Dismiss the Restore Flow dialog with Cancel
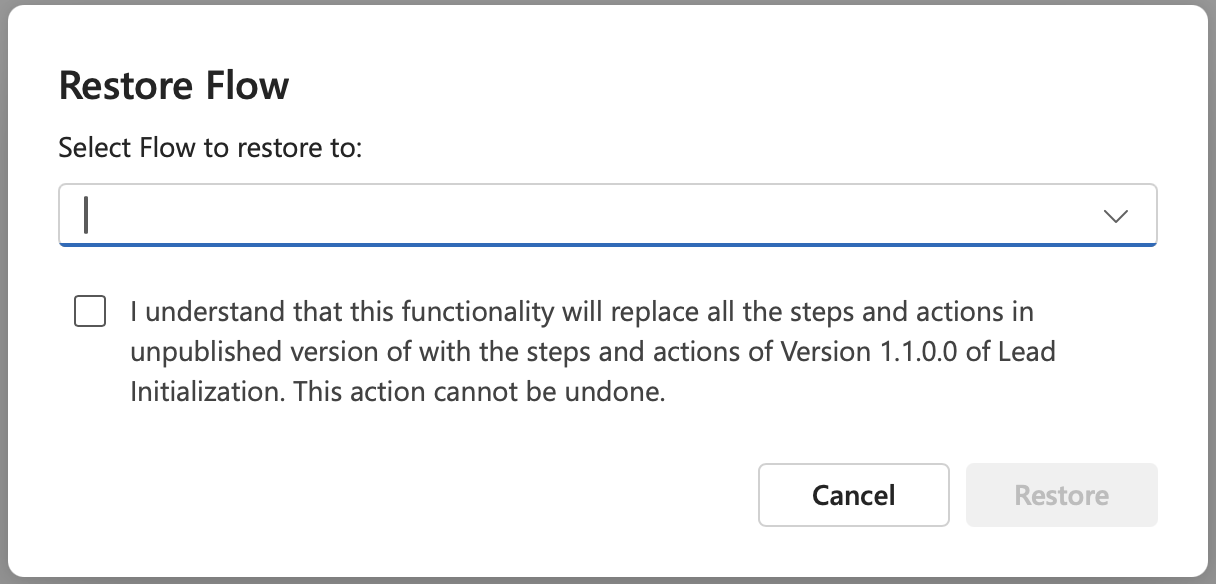The width and height of the screenshot is (1216, 584). click(853, 495)
